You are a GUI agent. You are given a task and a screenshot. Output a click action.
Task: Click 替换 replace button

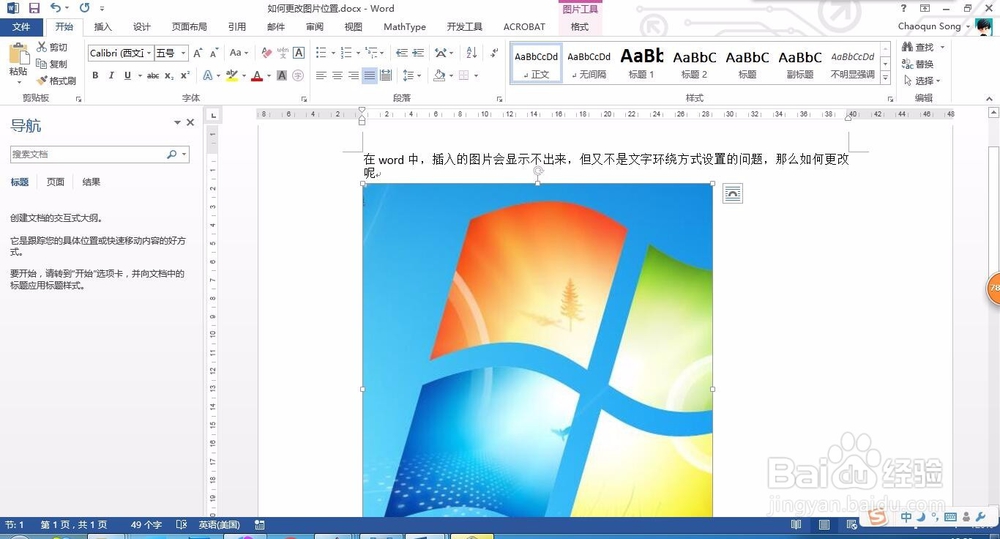tap(918, 64)
